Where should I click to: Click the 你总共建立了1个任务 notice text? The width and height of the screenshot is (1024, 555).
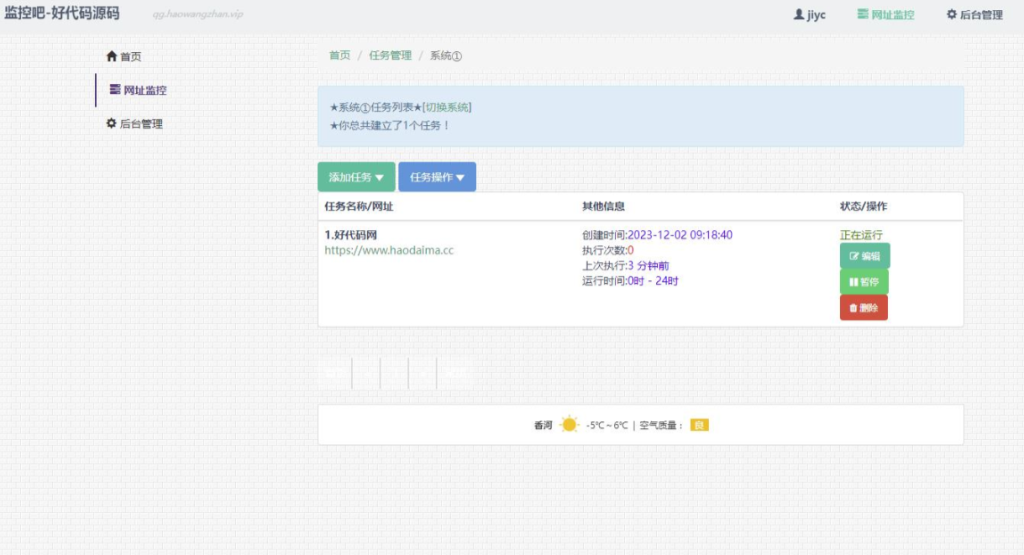pyautogui.click(x=390, y=125)
